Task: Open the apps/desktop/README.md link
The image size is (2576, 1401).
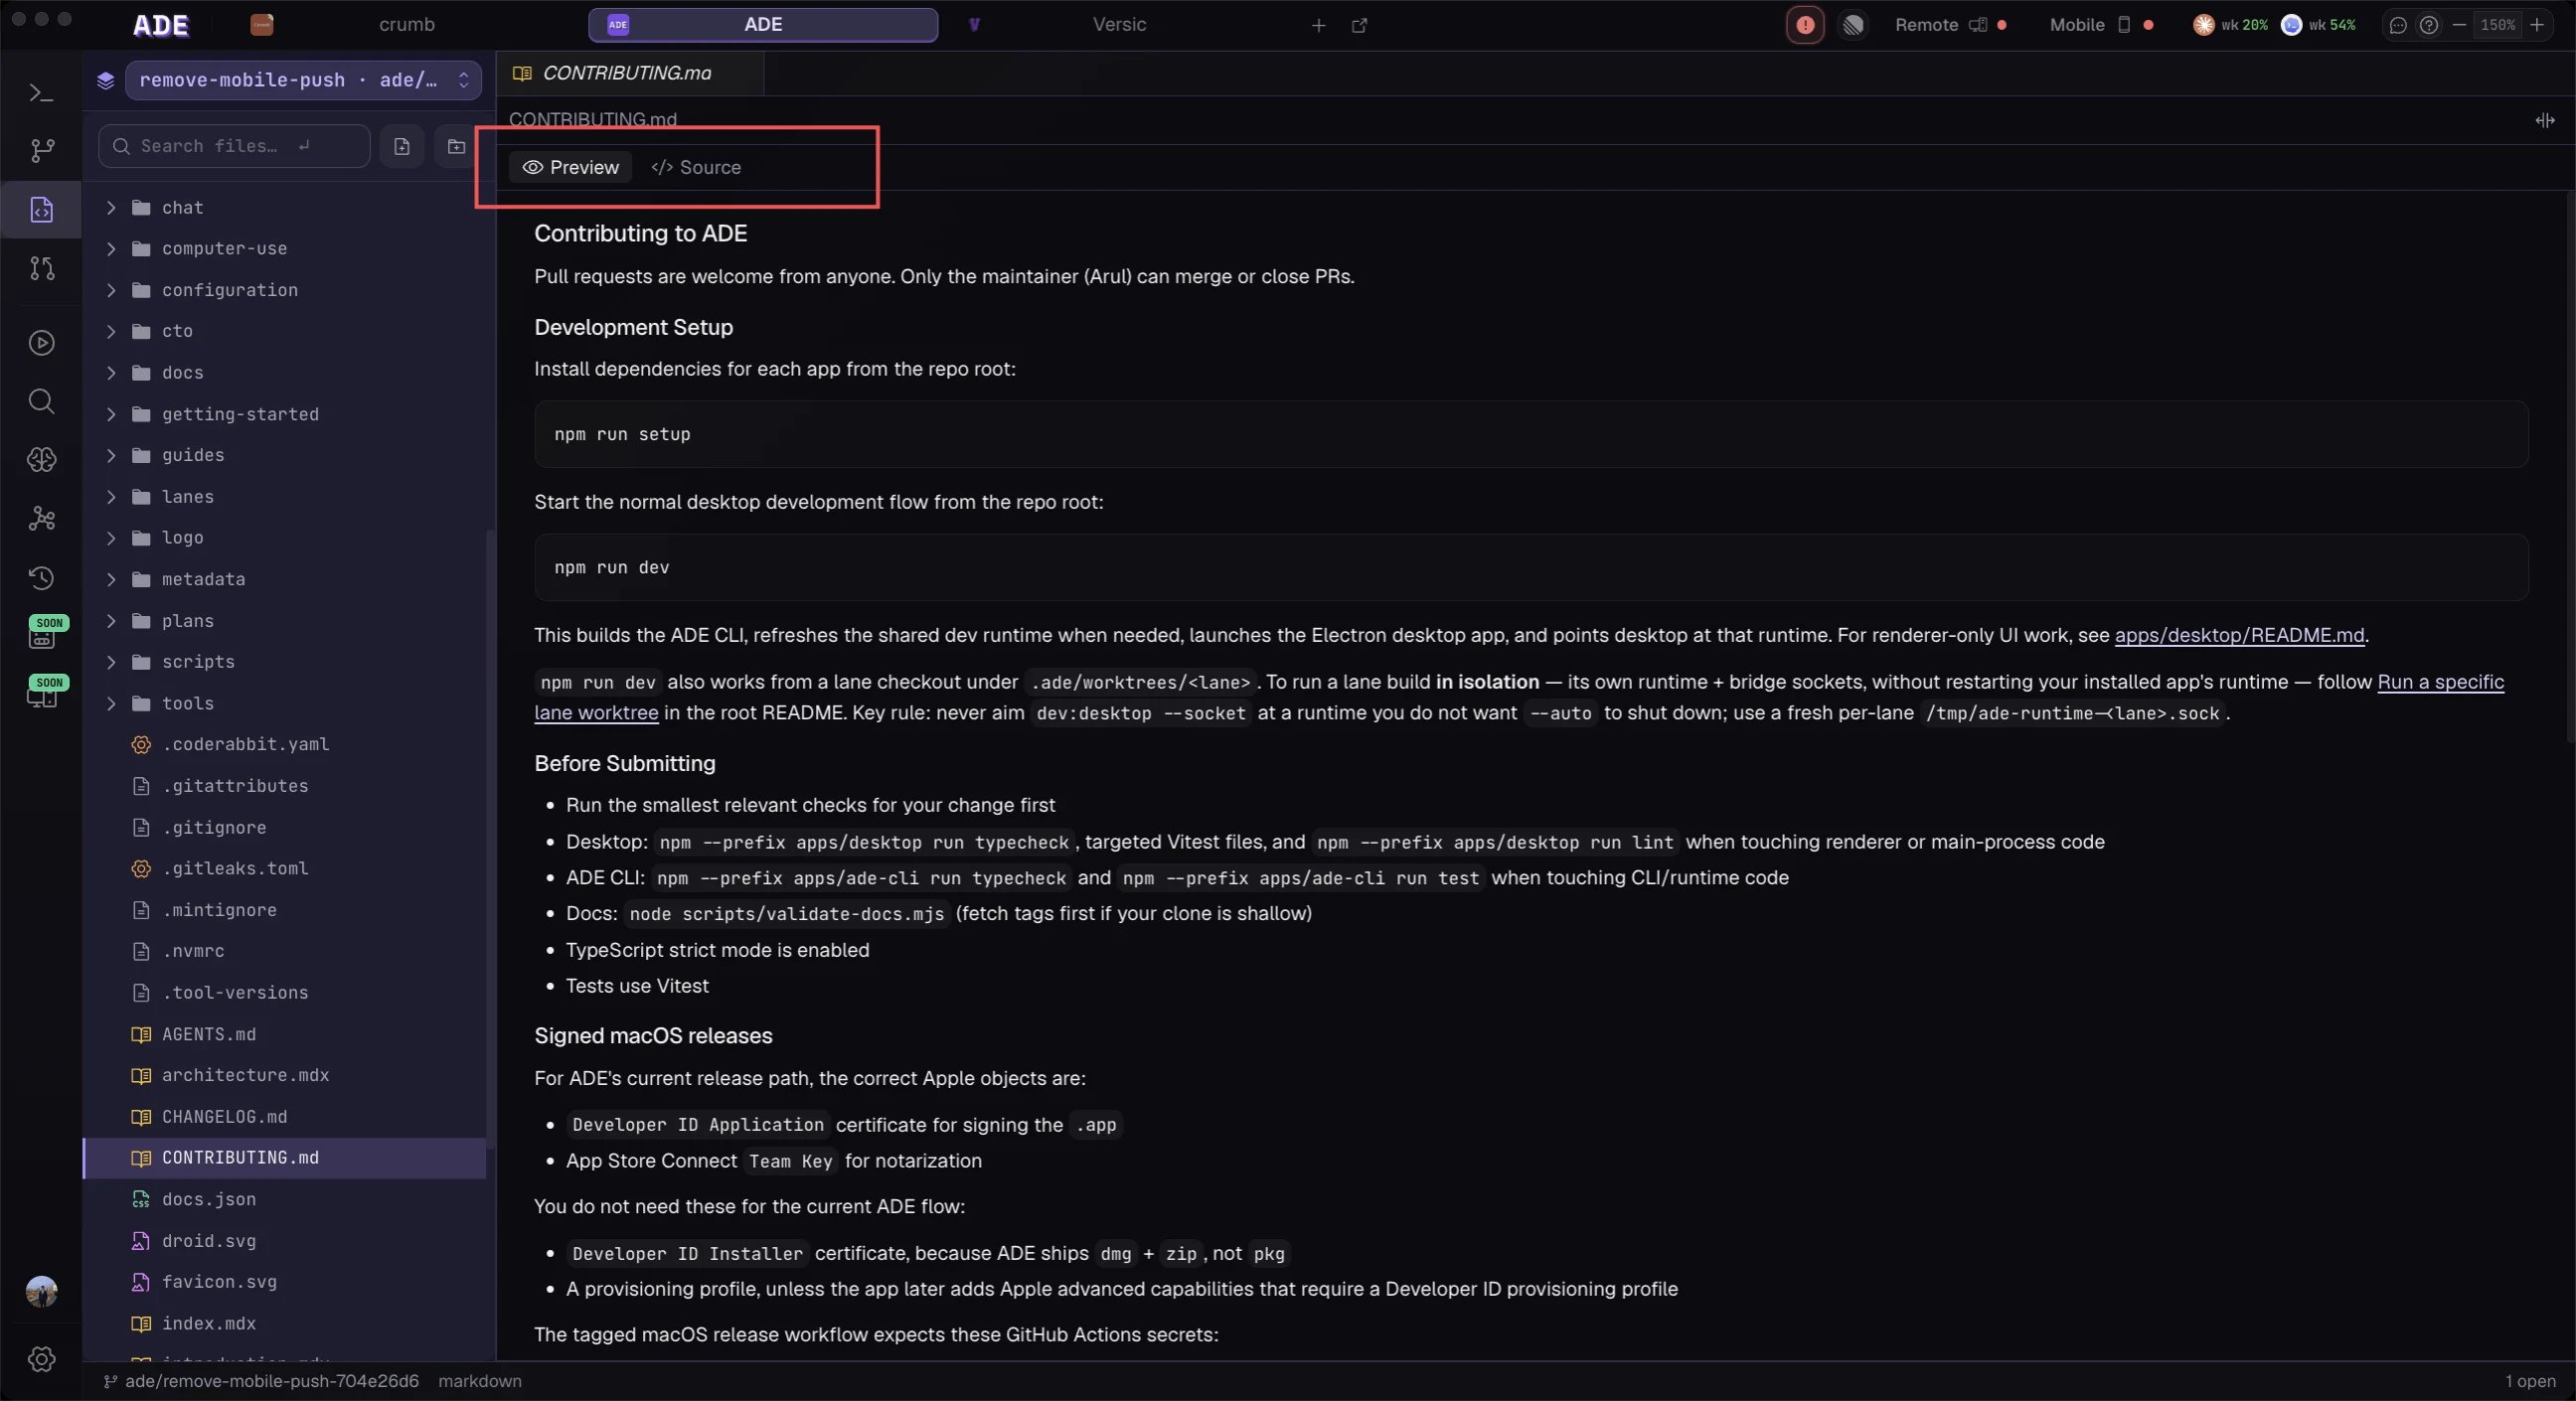Action: click(2239, 635)
